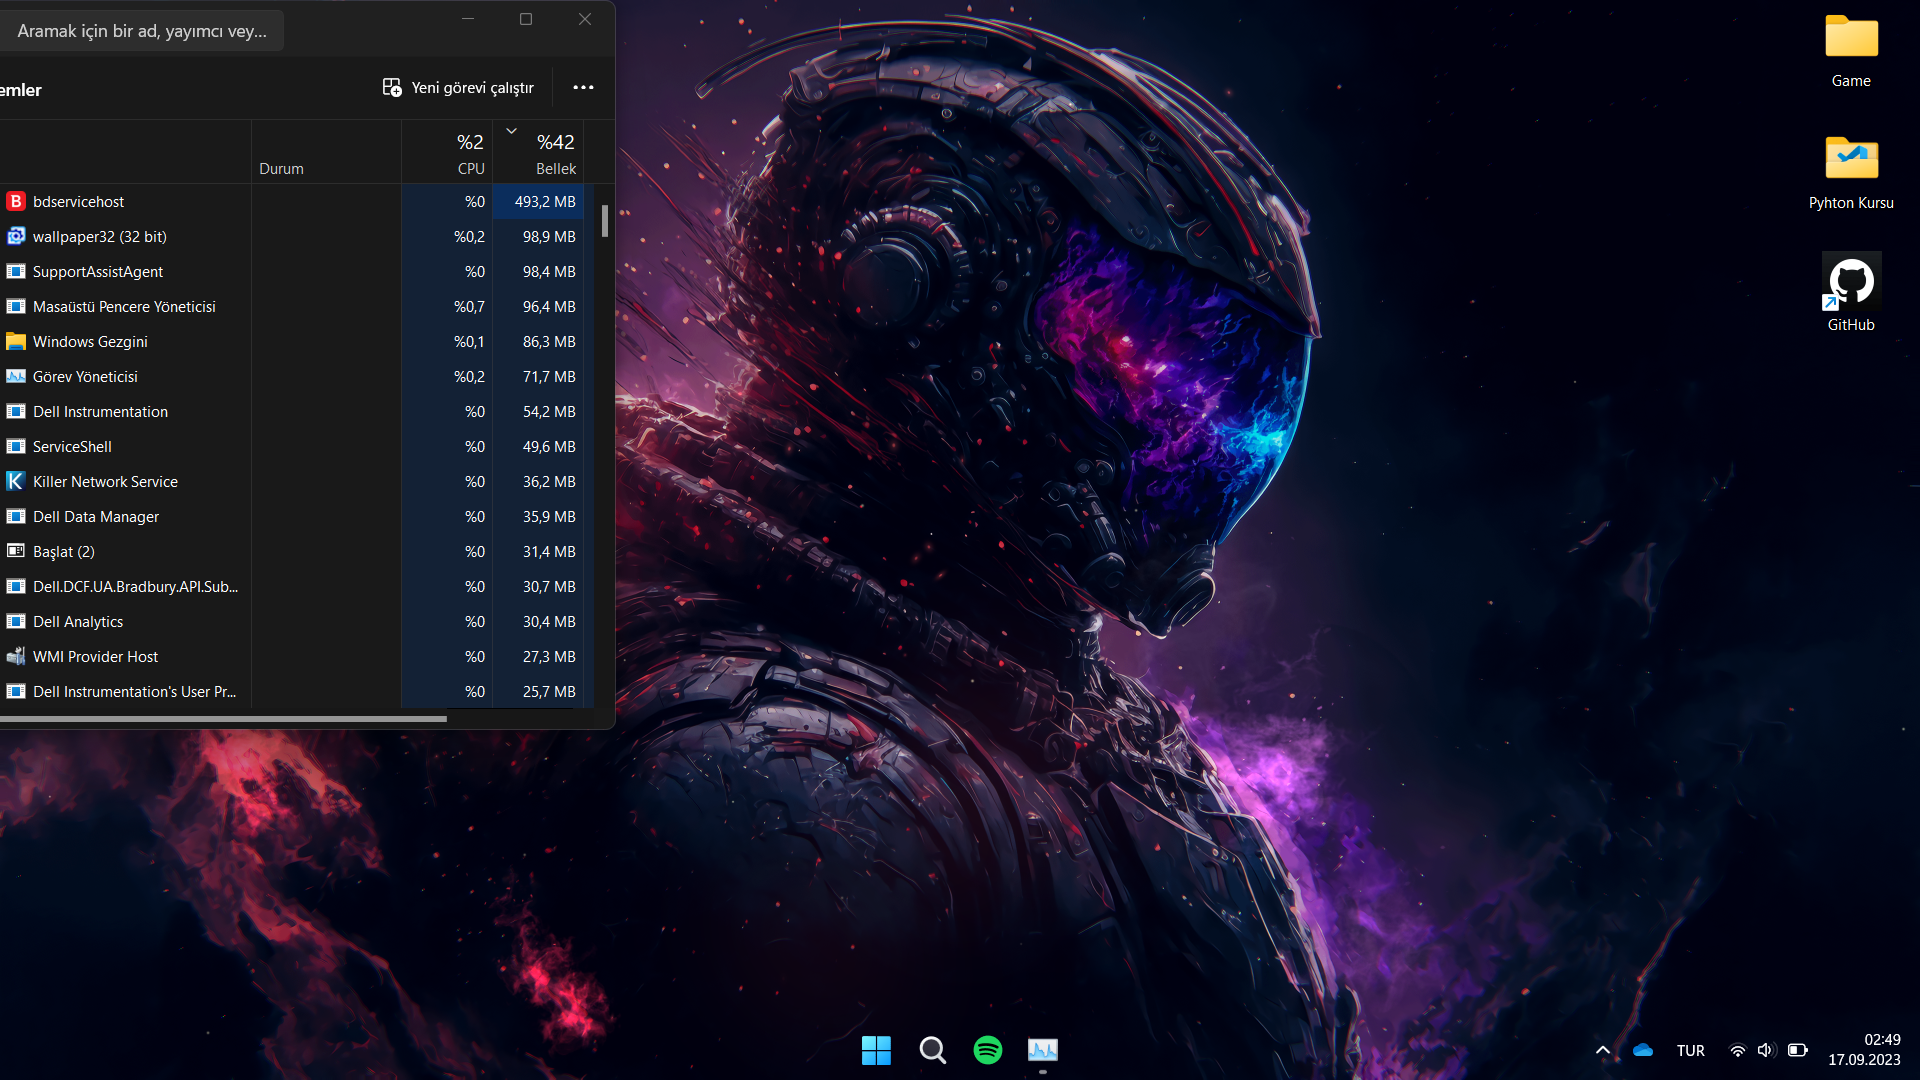The height and width of the screenshot is (1080, 1920).
Task: Click the bdservicehost process icon
Action: [x=15, y=202]
